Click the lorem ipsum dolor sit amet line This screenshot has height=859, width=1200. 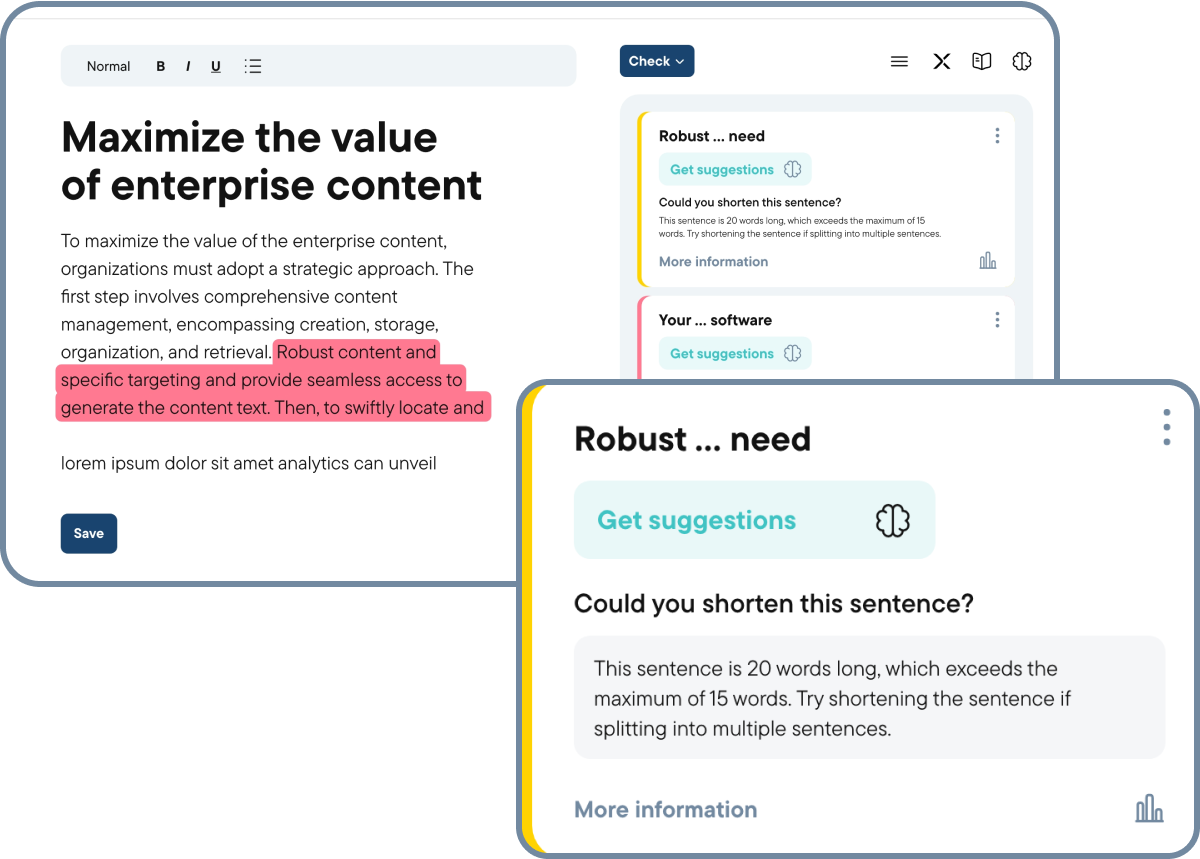[x=249, y=463]
